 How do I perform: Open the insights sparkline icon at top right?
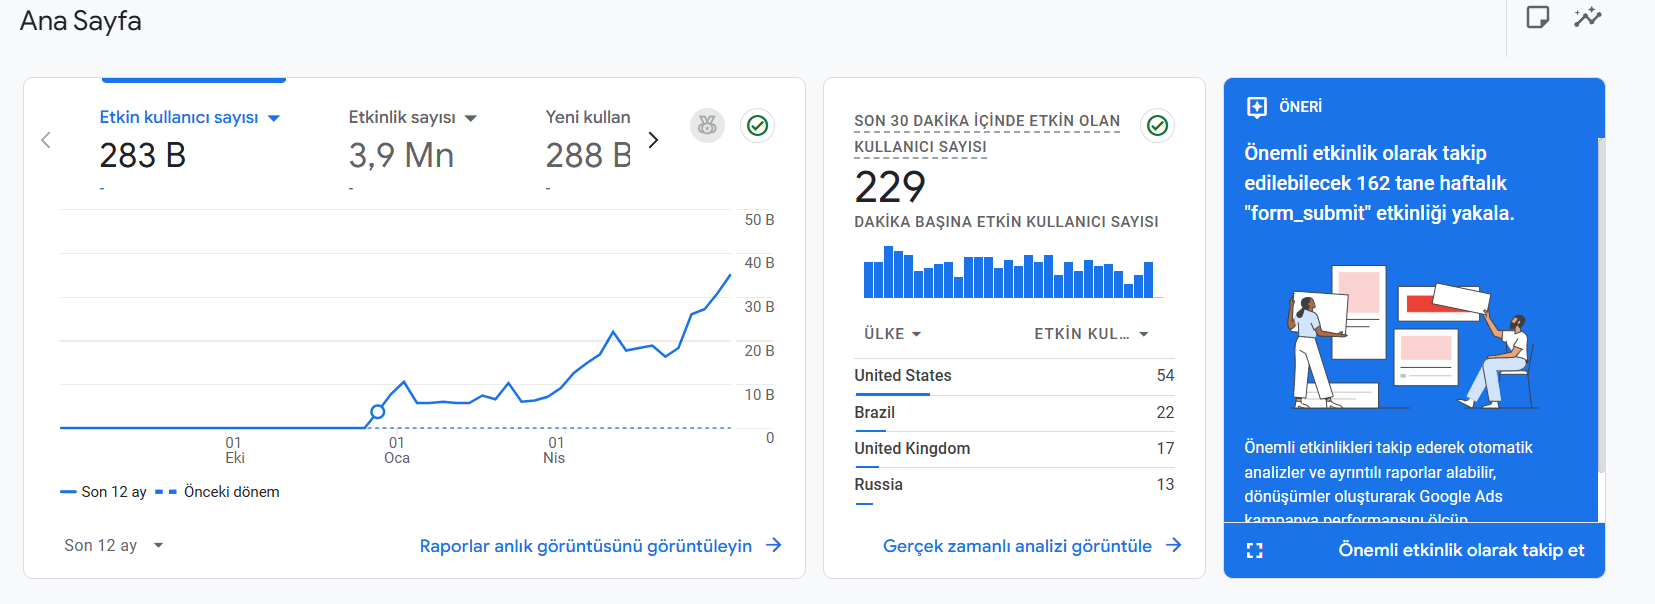[1588, 17]
